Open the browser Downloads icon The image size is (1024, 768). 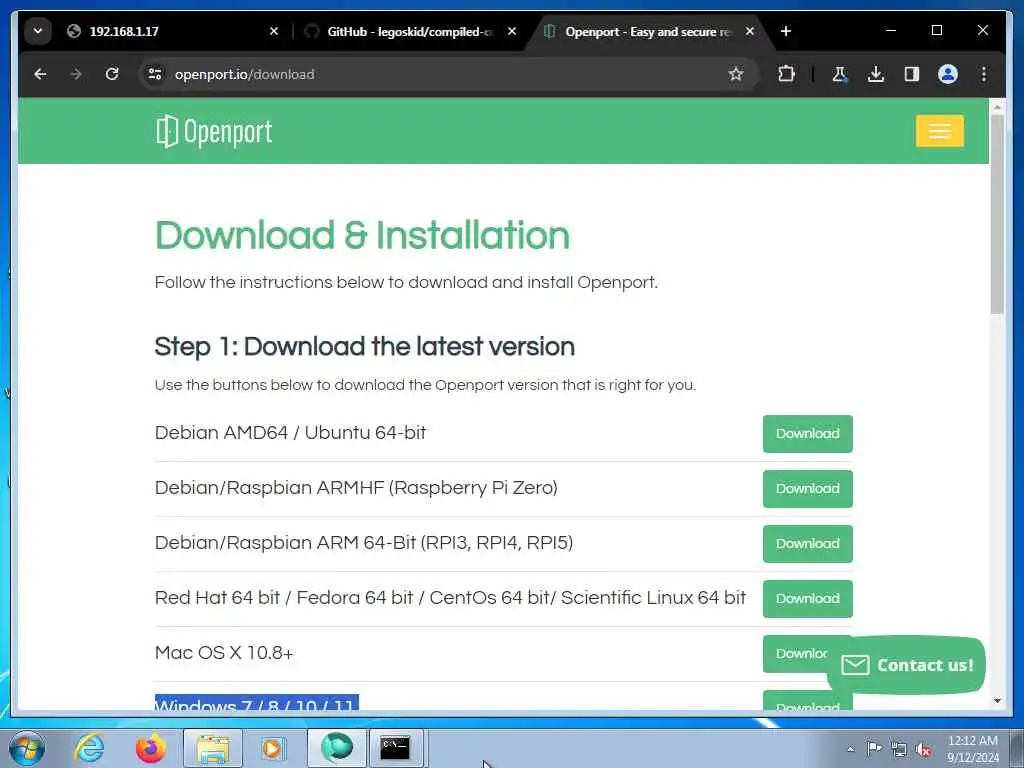pos(876,74)
